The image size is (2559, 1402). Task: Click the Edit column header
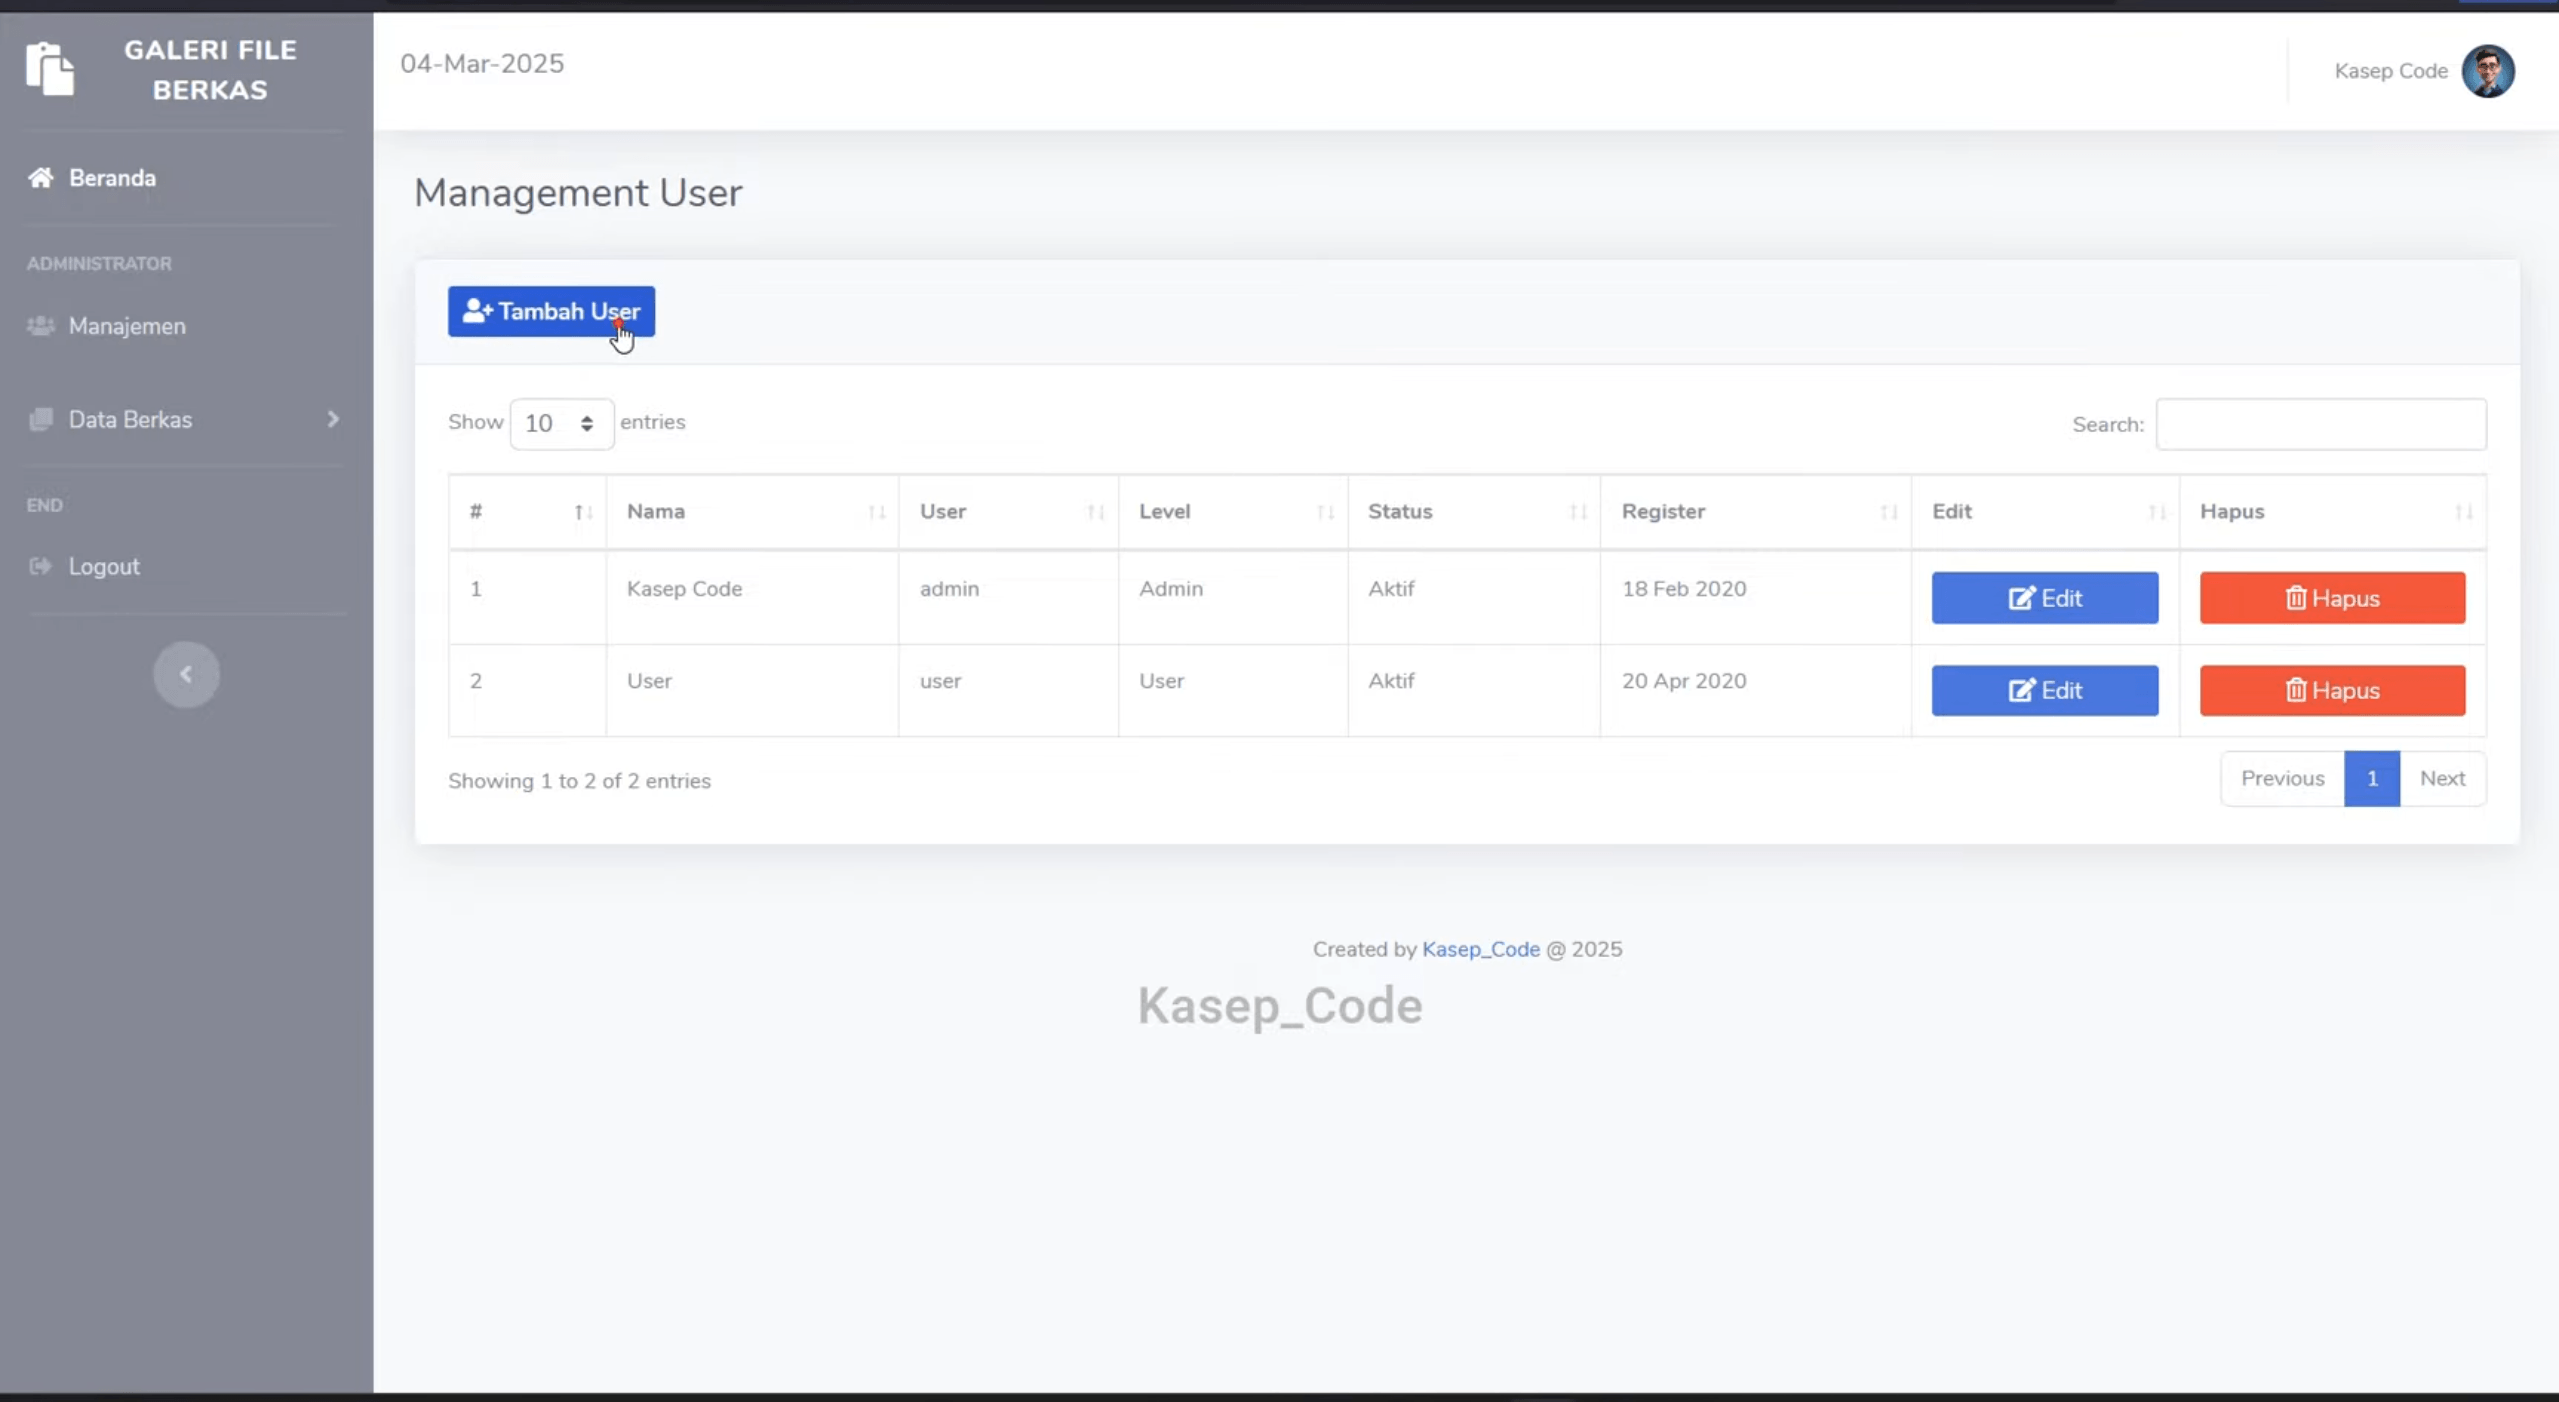click(2045, 512)
